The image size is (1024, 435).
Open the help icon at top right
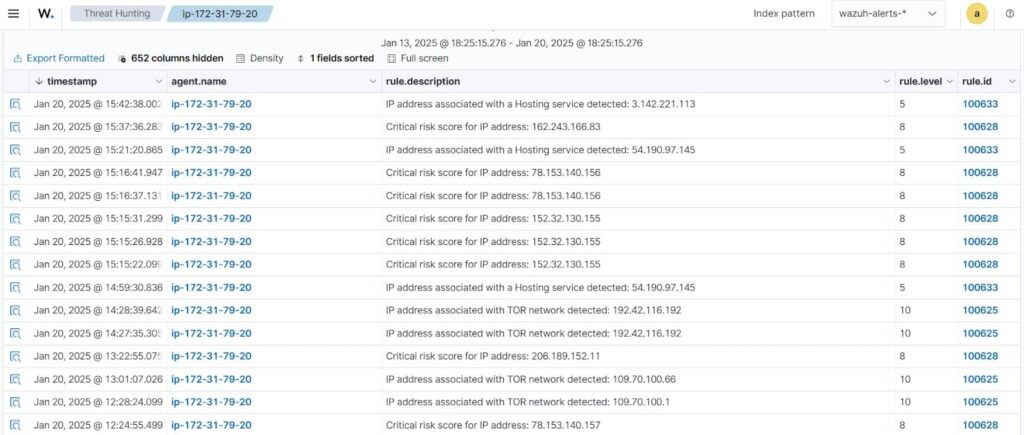tap(1009, 14)
